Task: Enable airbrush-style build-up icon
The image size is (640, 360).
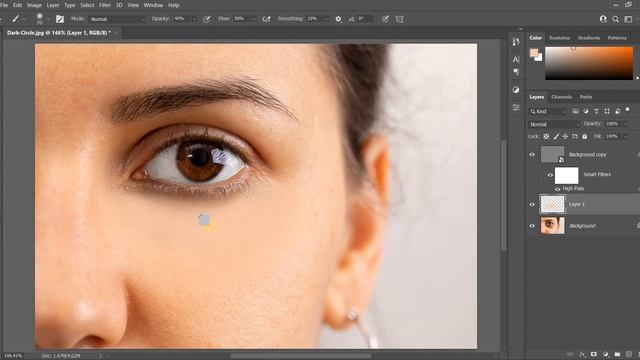Action: (x=267, y=19)
